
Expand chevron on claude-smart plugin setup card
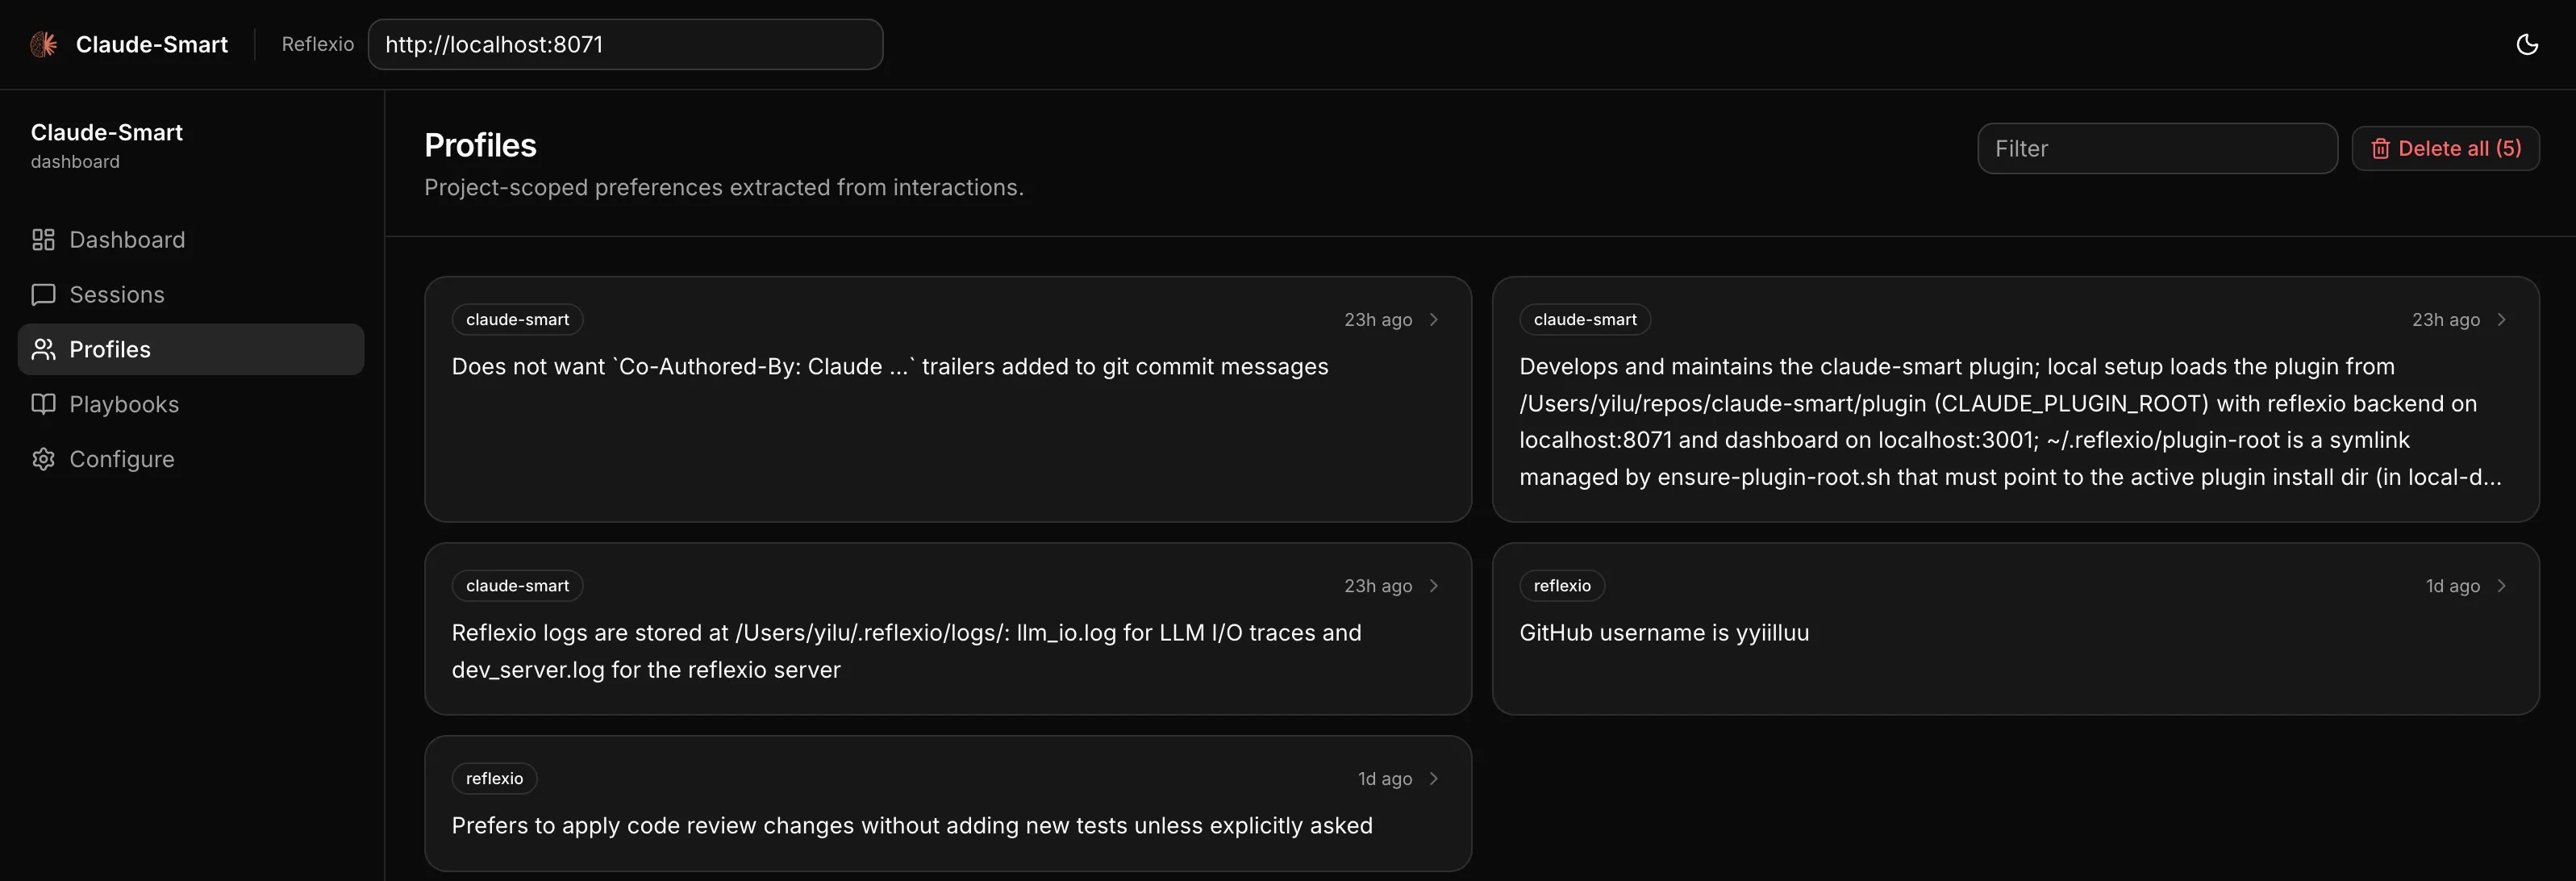2502,320
